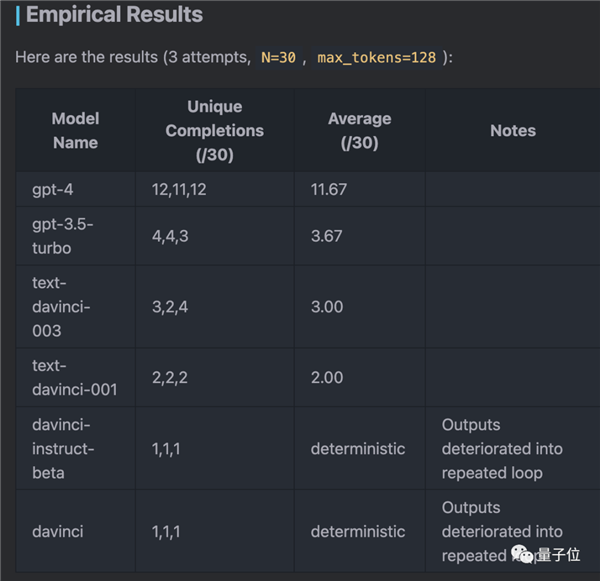600x581 pixels.
Task: Click the 11.67 average value
Action: click(x=329, y=189)
